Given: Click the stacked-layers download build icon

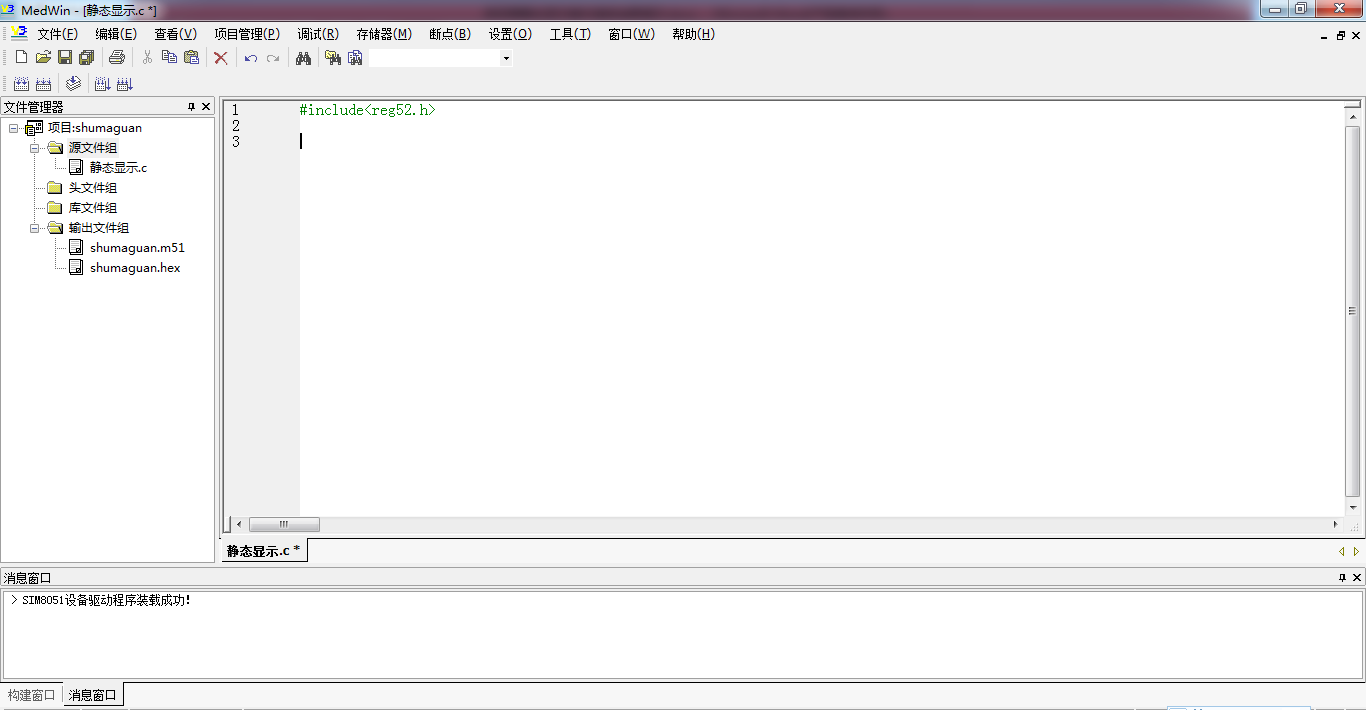Looking at the screenshot, I should pos(73,84).
